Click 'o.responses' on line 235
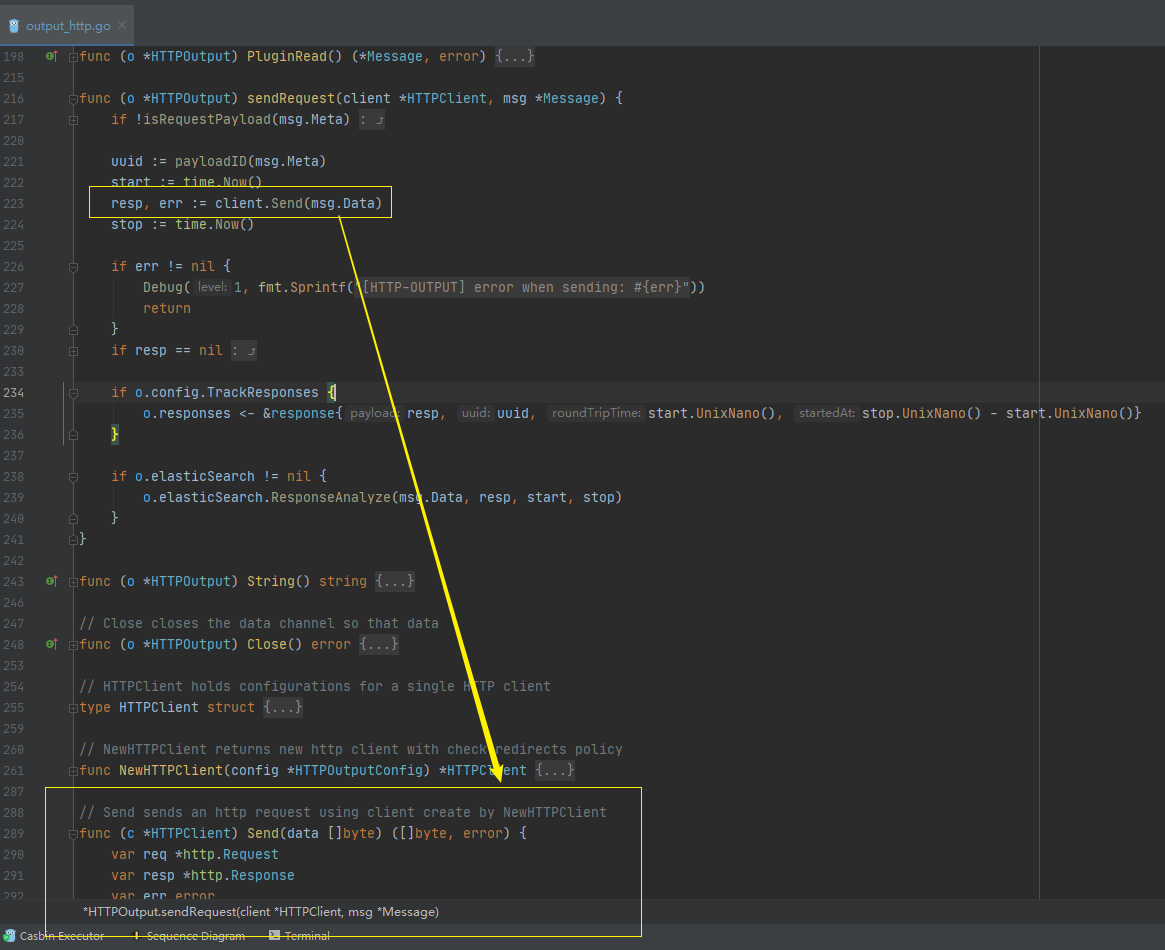 click(186, 413)
